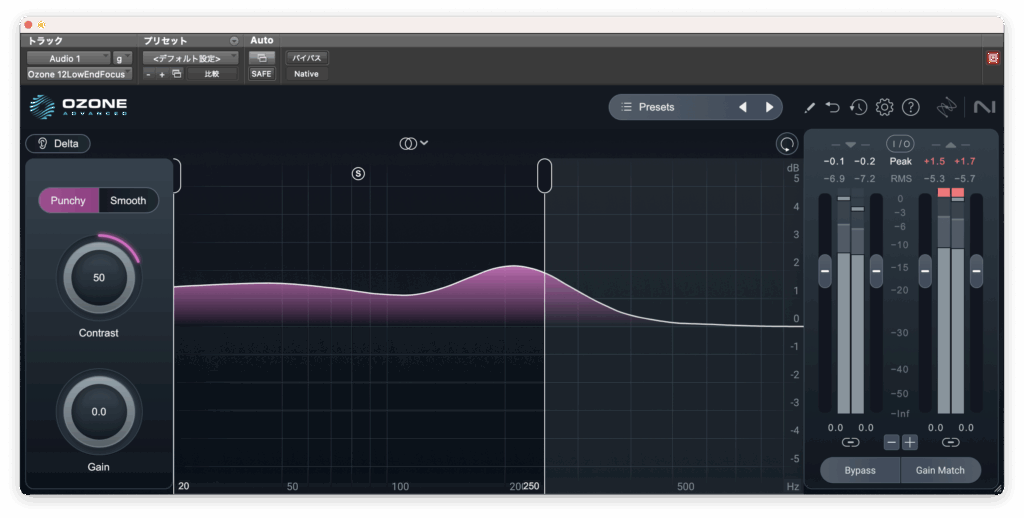Link the input gain channels

tap(850, 442)
